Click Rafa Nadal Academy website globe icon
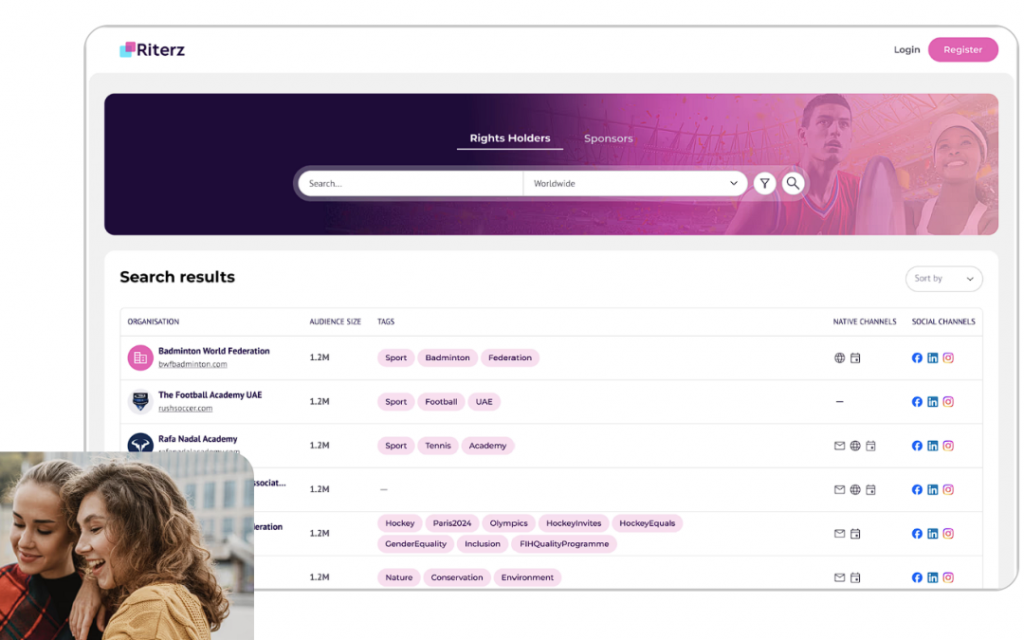Viewport: 1024px width, 640px height. tap(855, 446)
